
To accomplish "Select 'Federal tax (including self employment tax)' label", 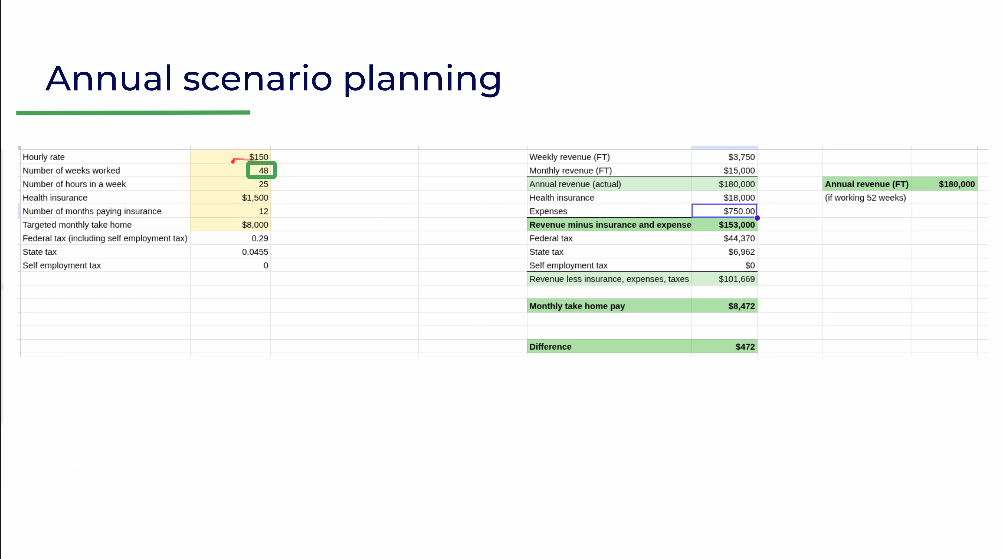I will (x=105, y=238).
